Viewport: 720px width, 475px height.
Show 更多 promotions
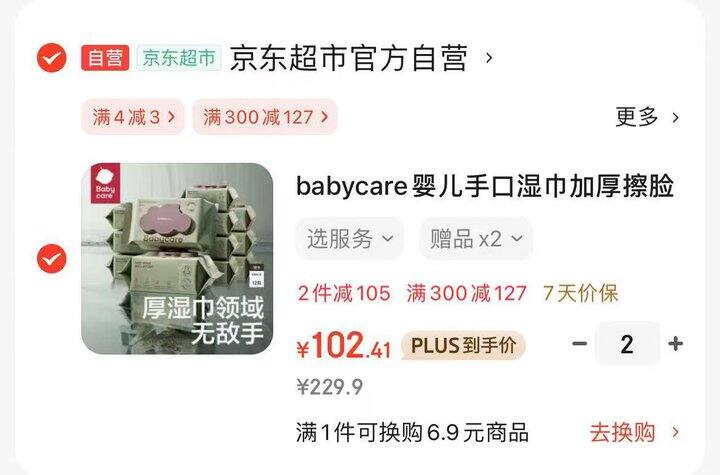[x=647, y=117]
